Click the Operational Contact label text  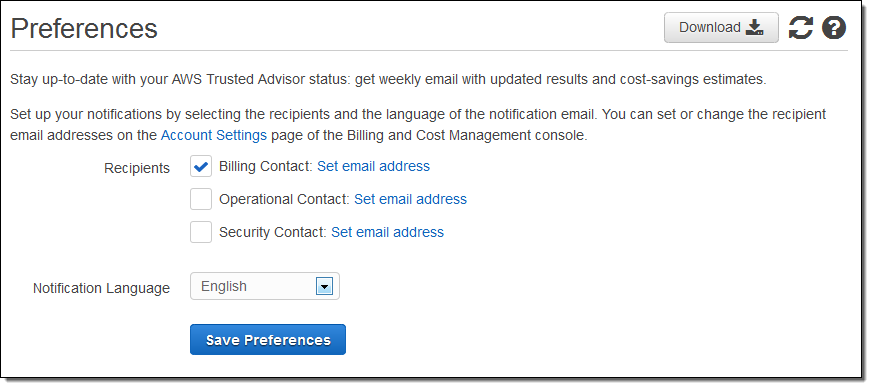coord(285,199)
